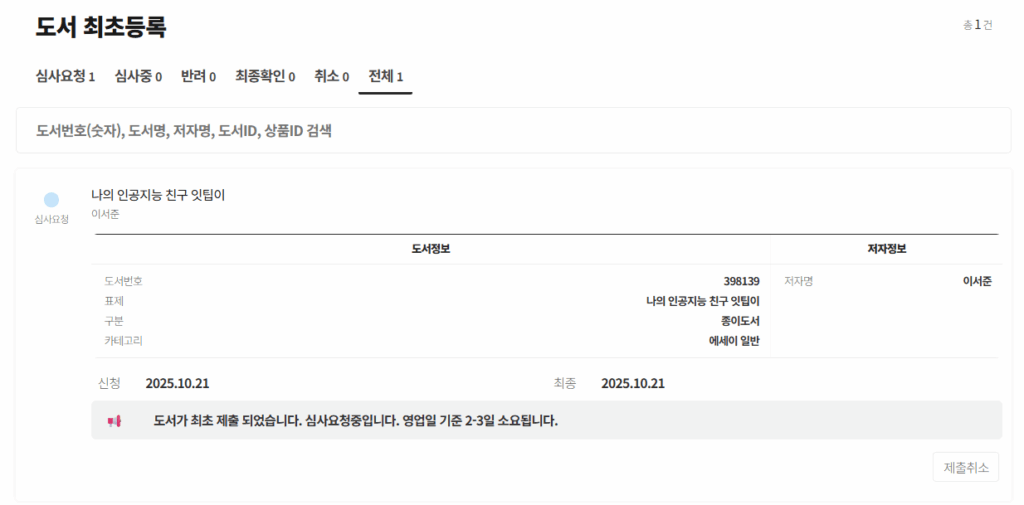Click the 에세이 일반 category value

click(734, 341)
